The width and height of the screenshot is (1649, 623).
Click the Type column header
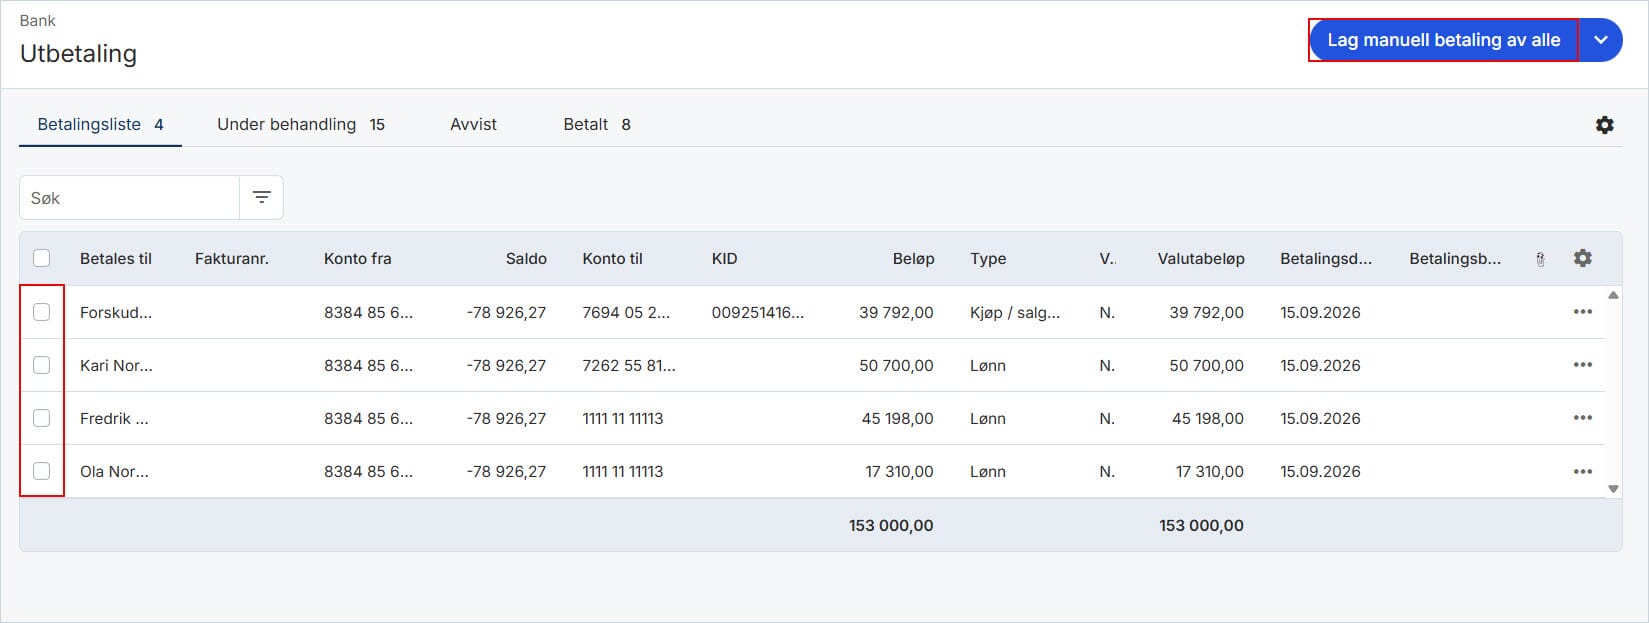tap(988, 259)
